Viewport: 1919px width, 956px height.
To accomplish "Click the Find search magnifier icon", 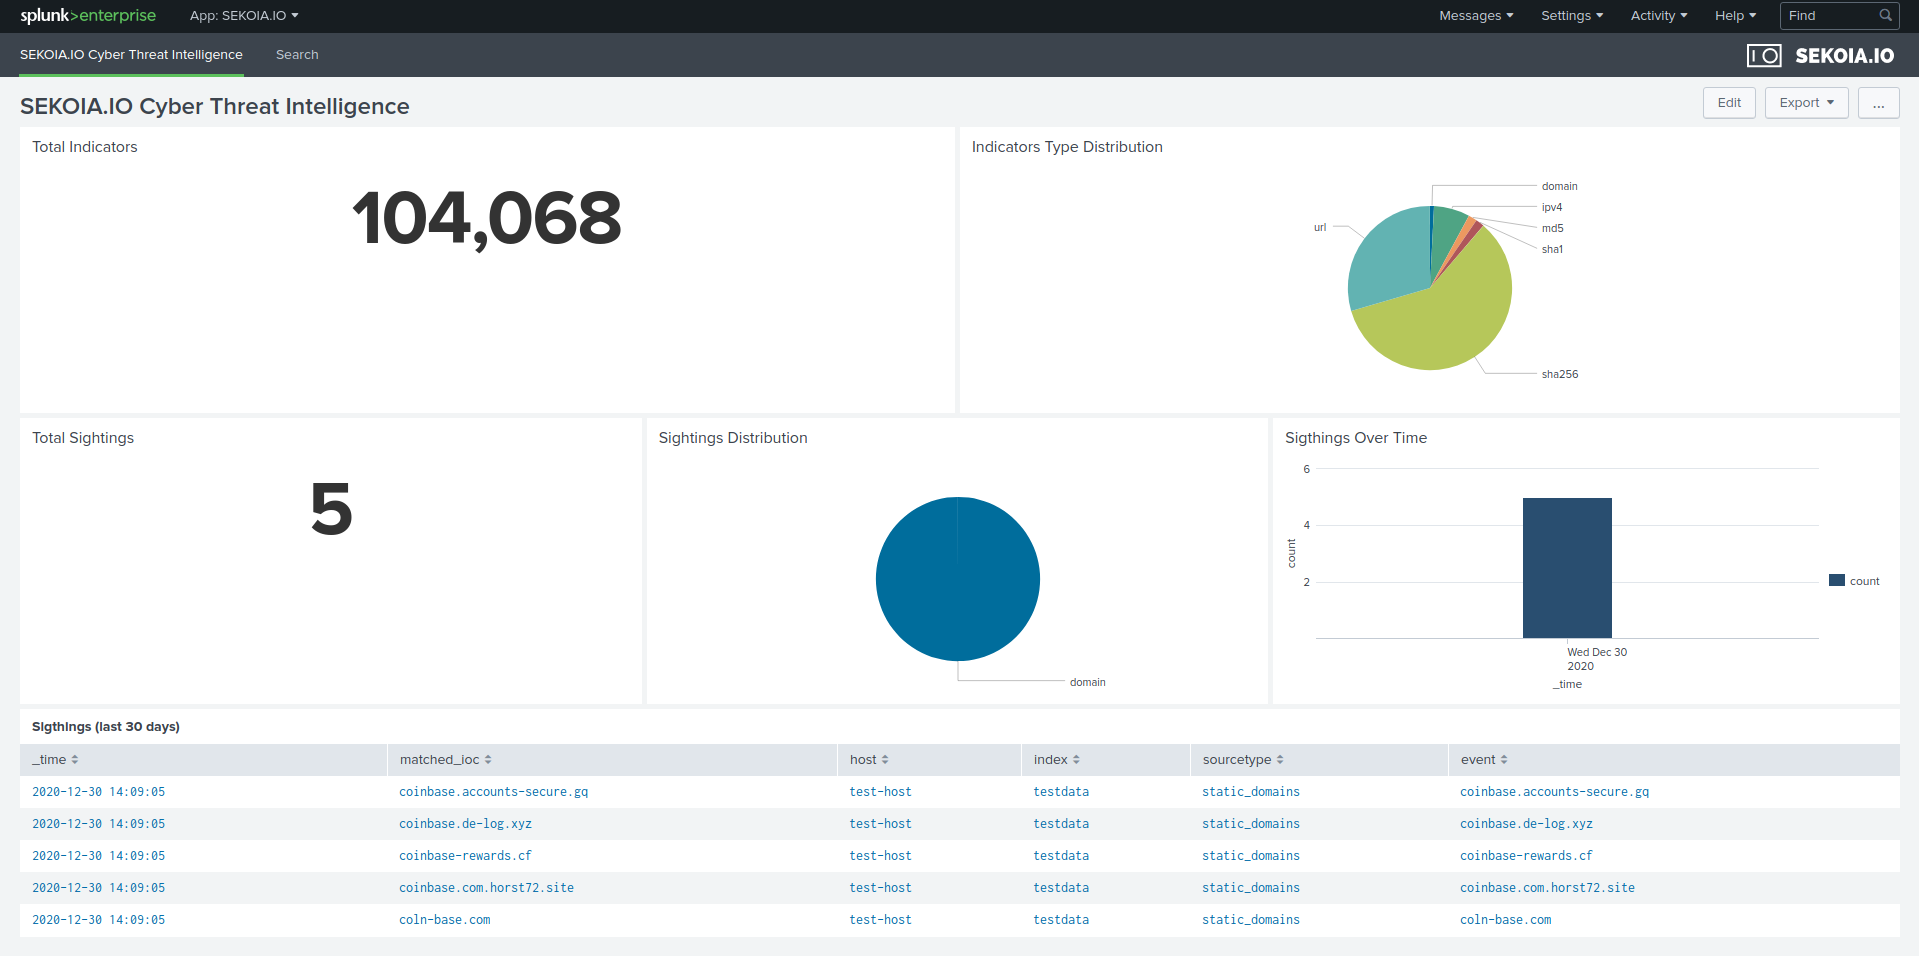I will [x=1886, y=15].
